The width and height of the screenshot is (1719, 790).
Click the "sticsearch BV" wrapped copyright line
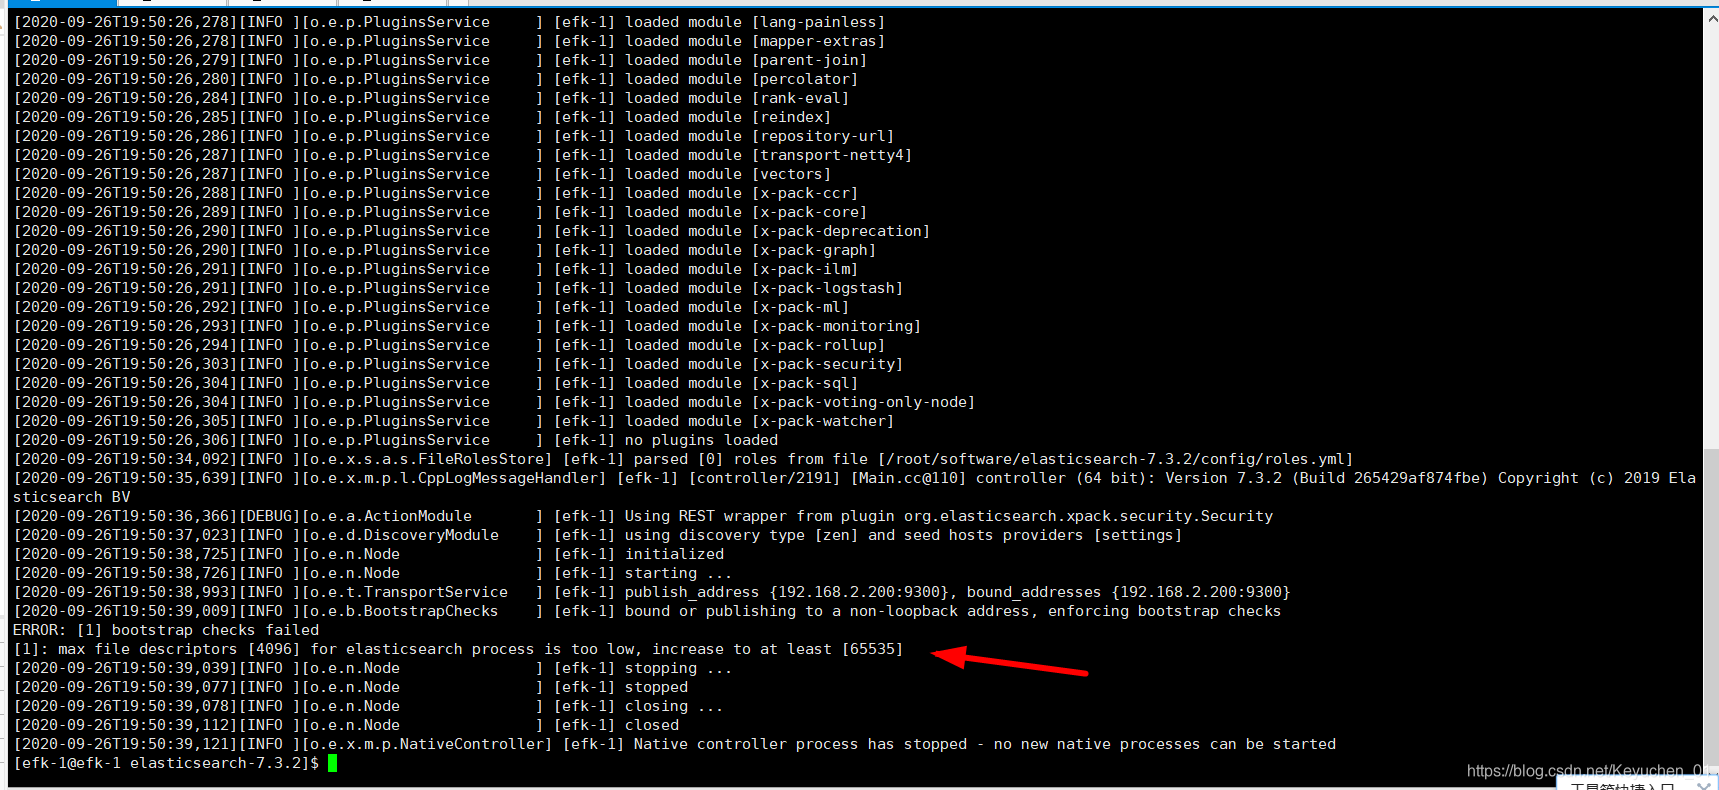point(71,497)
